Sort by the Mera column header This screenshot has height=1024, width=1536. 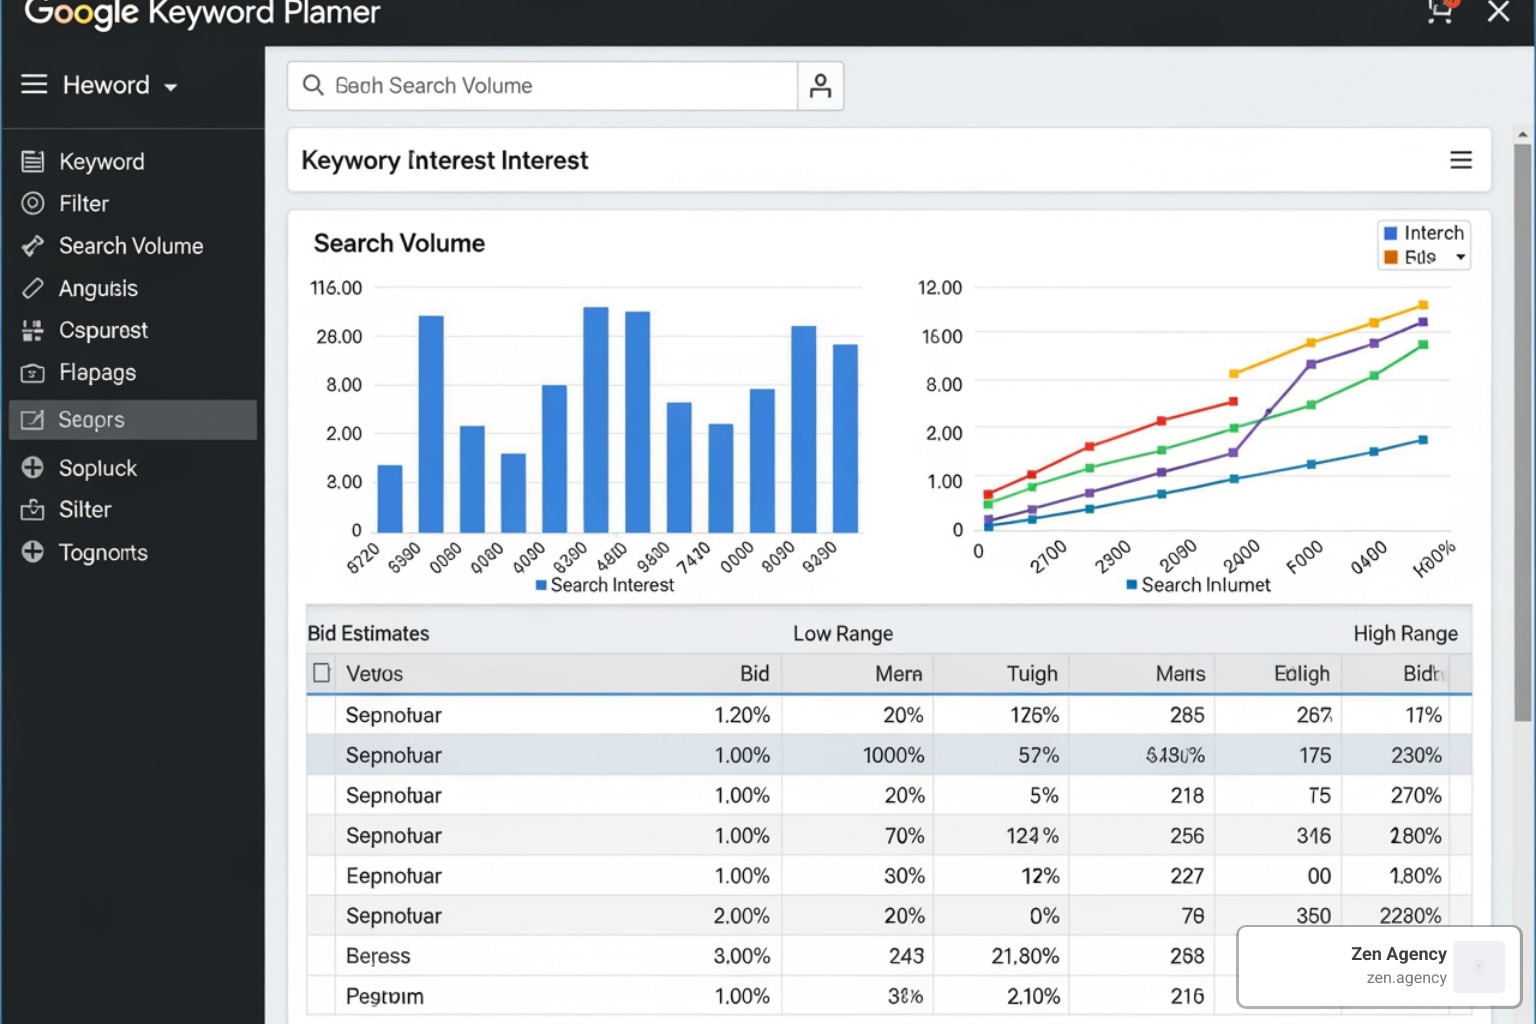tap(899, 674)
